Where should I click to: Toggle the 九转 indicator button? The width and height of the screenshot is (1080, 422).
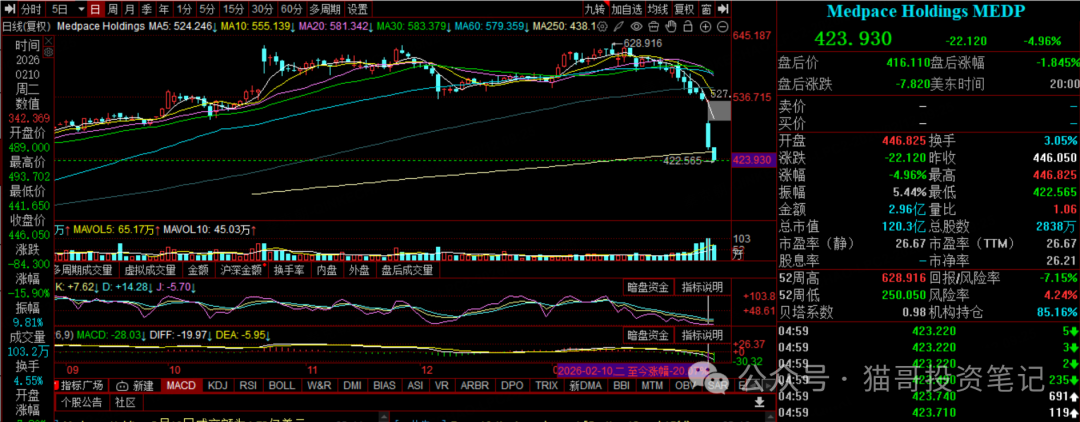click(x=594, y=9)
